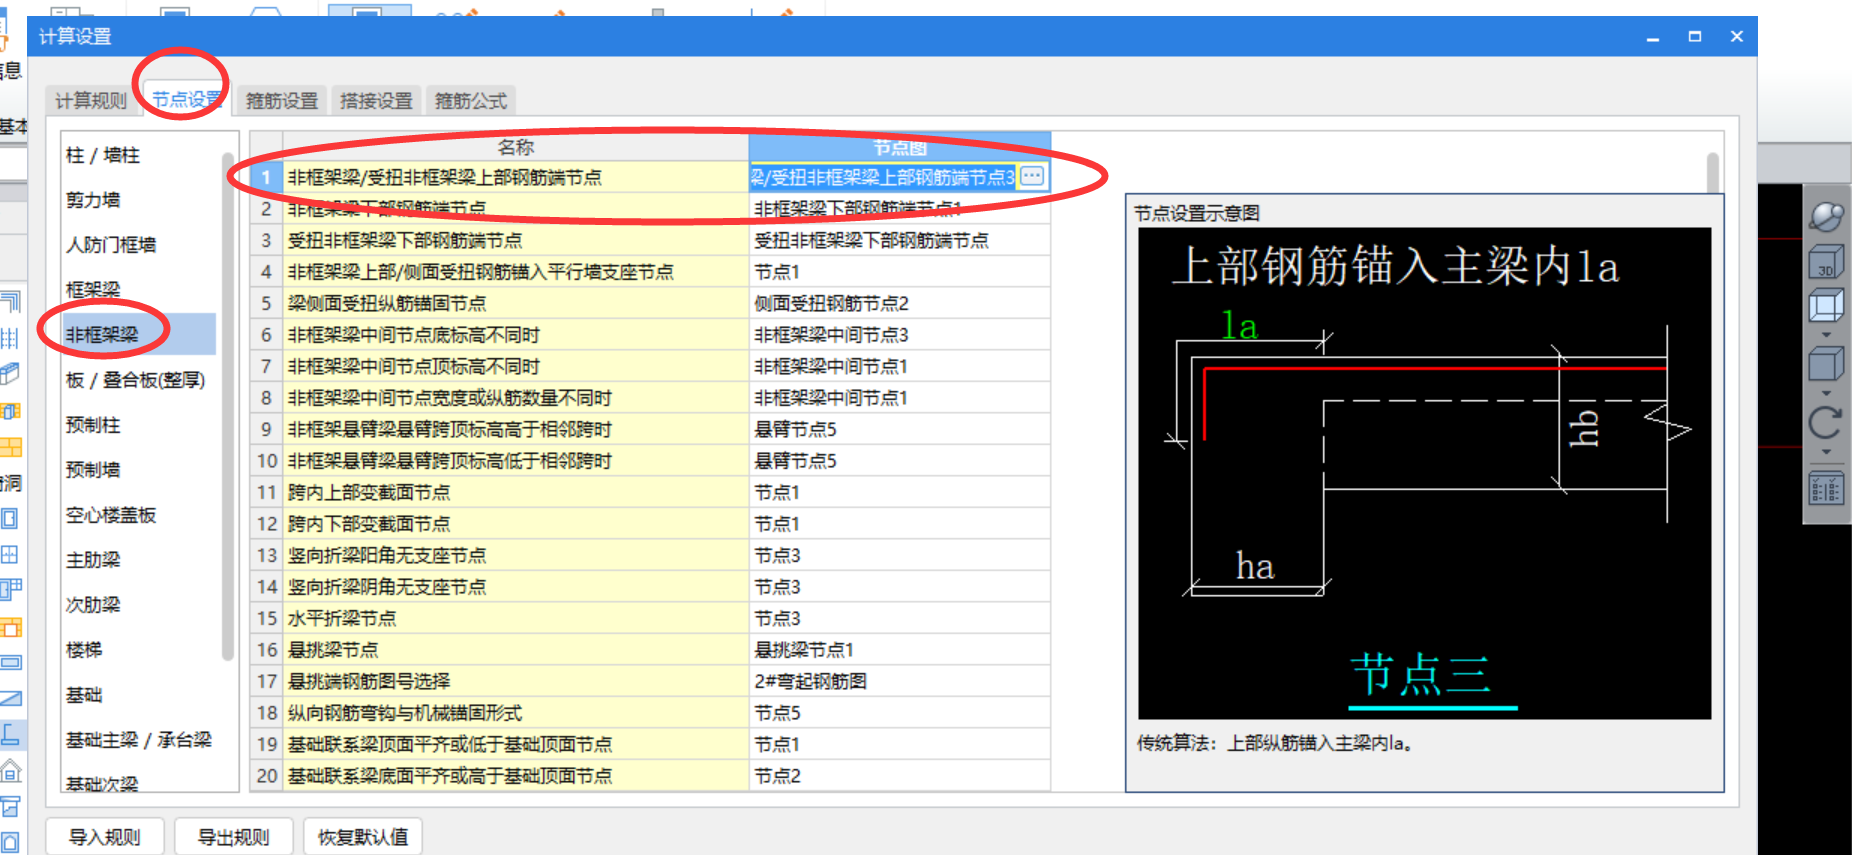
Task: Select row 10 非框架悬臂梁悬臂跨顶标高低于相邻跨时
Action: coord(516,461)
